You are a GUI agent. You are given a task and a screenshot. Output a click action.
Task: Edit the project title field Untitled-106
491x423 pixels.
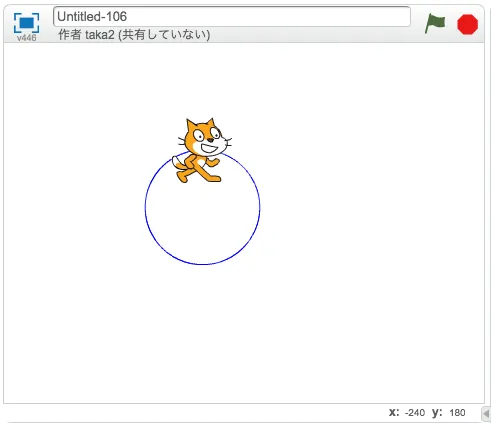click(x=232, y=16)
